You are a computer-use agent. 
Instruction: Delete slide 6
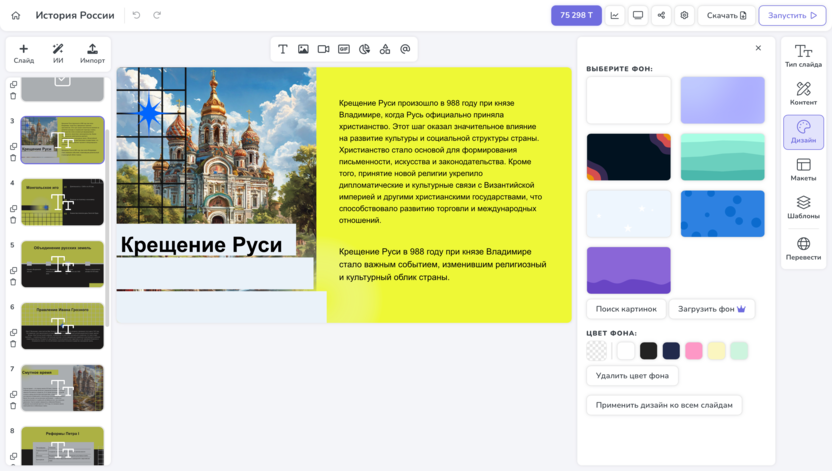pos(13,344)
